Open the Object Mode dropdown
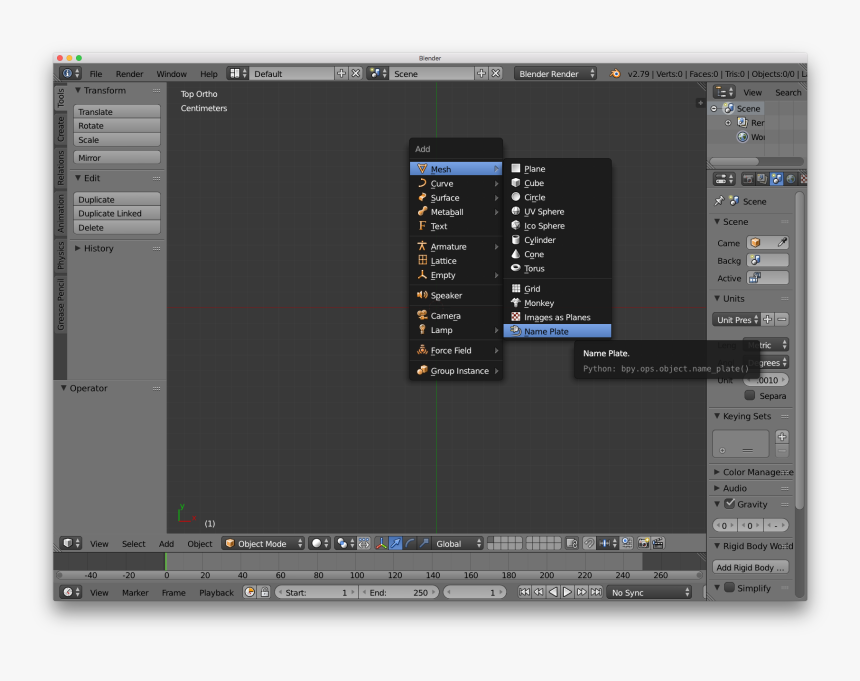This screenshot has width=860, height=681. point(263,543)
